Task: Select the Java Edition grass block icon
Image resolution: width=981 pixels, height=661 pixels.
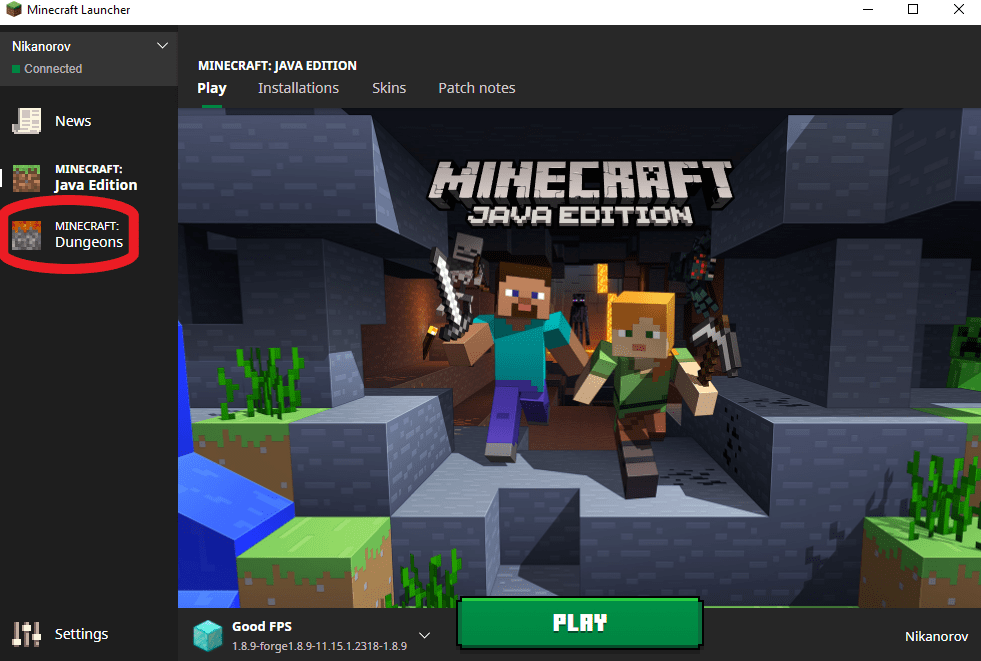Action: click(26, 178)
